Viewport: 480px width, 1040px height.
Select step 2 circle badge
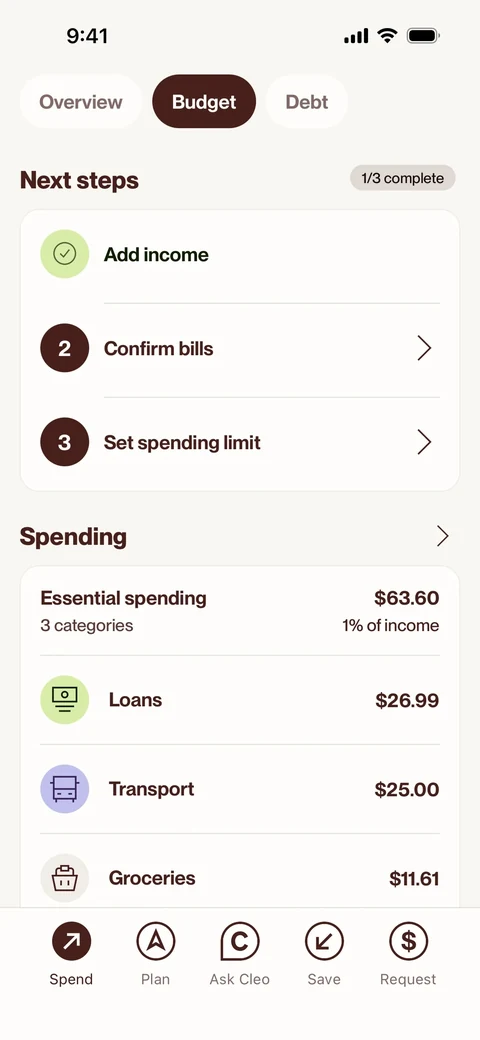64,348
